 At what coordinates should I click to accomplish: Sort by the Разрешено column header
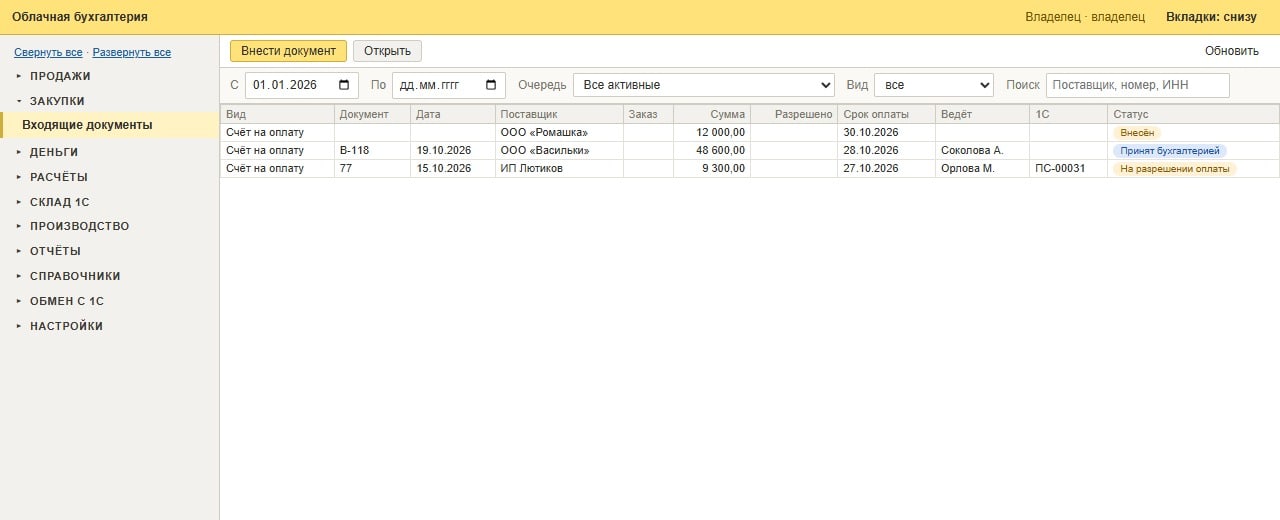tap(794, 114)
